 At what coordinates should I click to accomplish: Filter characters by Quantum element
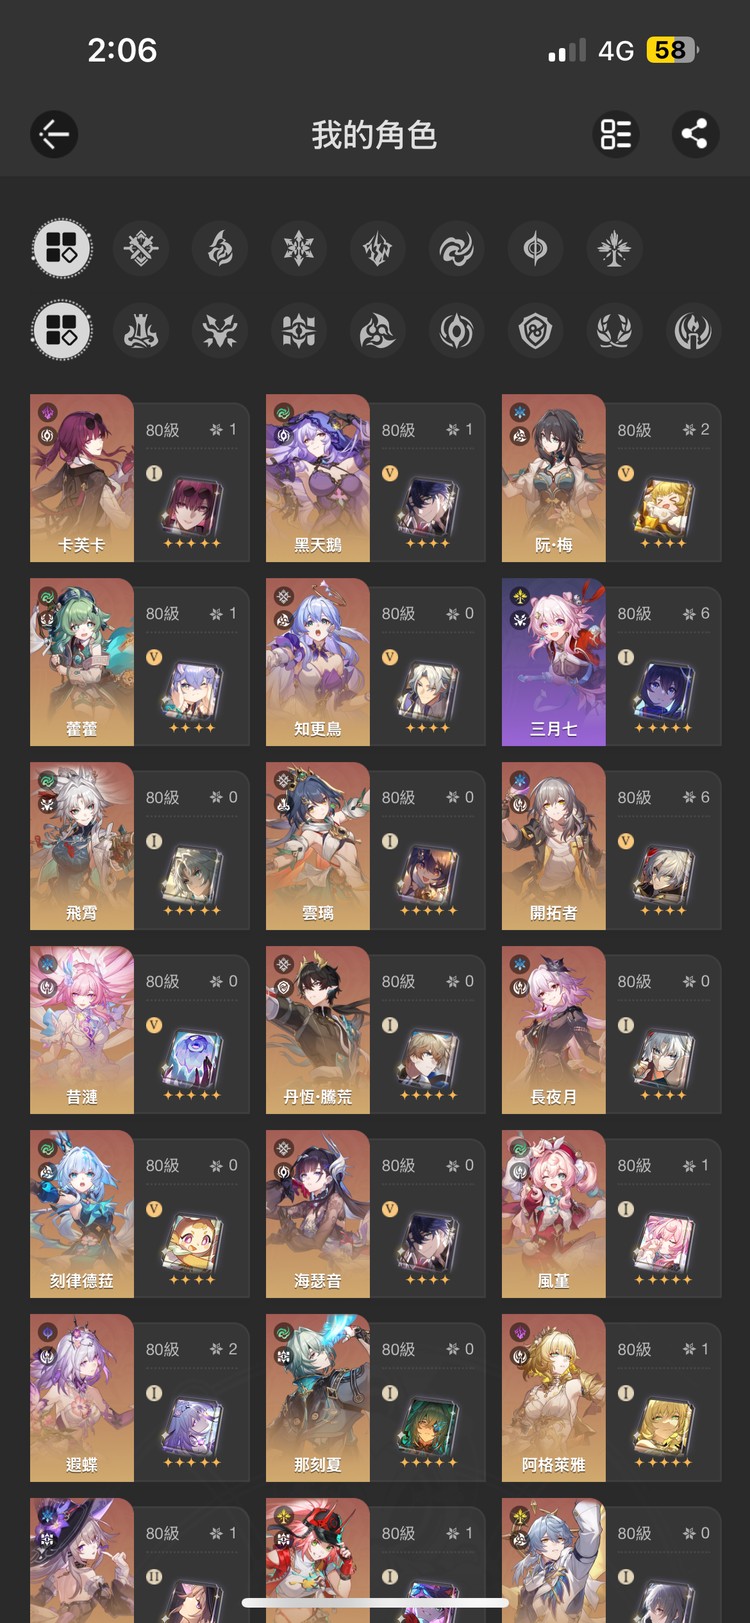coord(536,248)
